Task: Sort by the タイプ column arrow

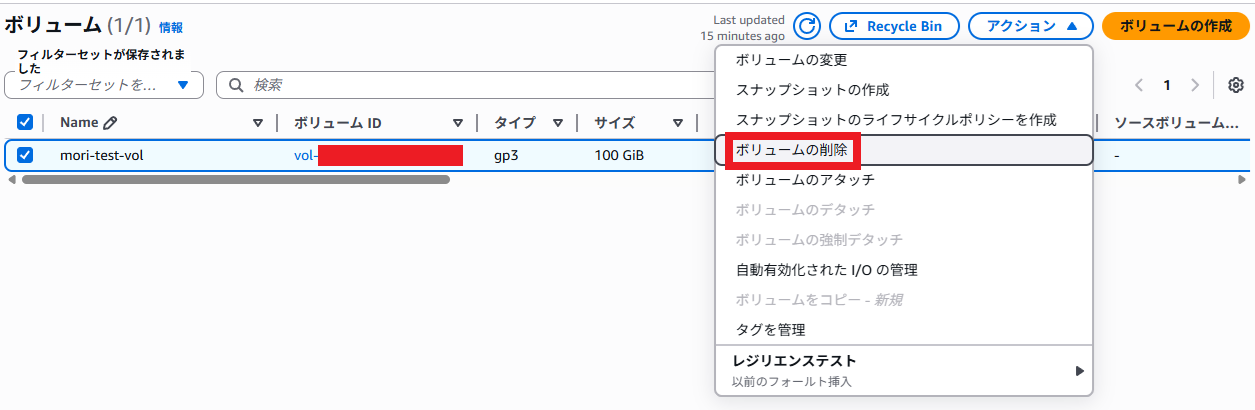Action: click(x=558, y=123)
